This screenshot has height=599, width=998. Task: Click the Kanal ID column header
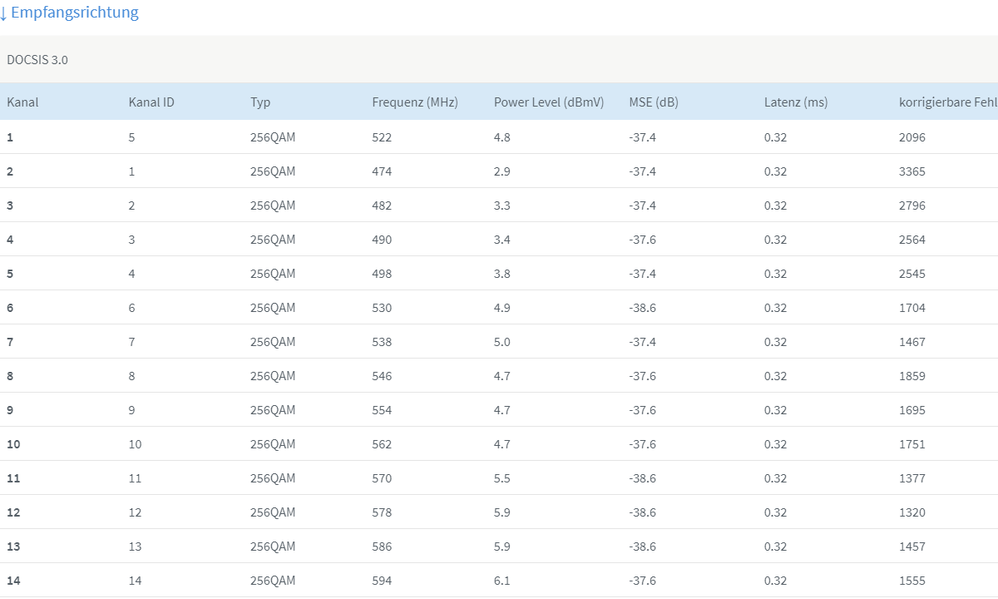pyautogui.click(x=151, y=102)
